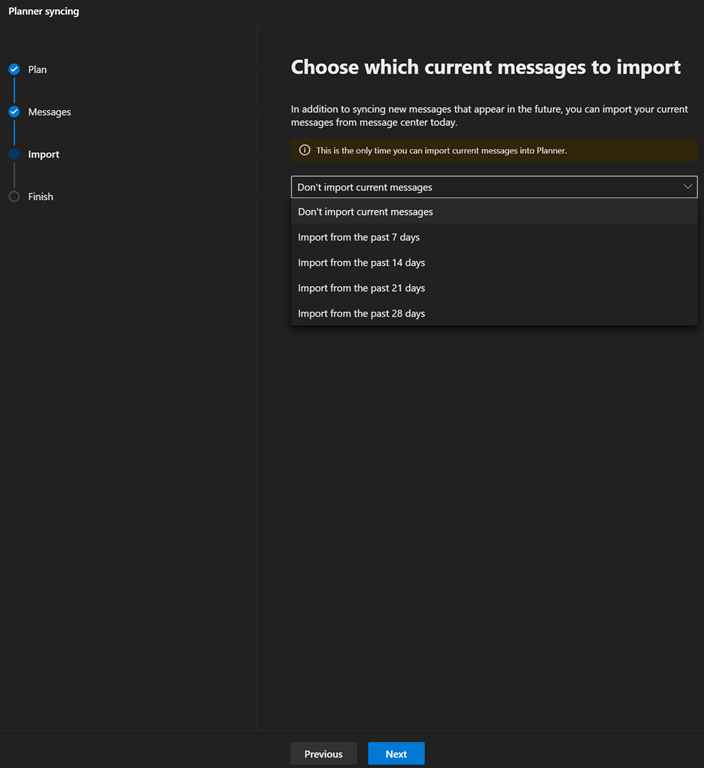
Task: Choose "Import from the past 14 days"
Action: (x=494, y=263)
